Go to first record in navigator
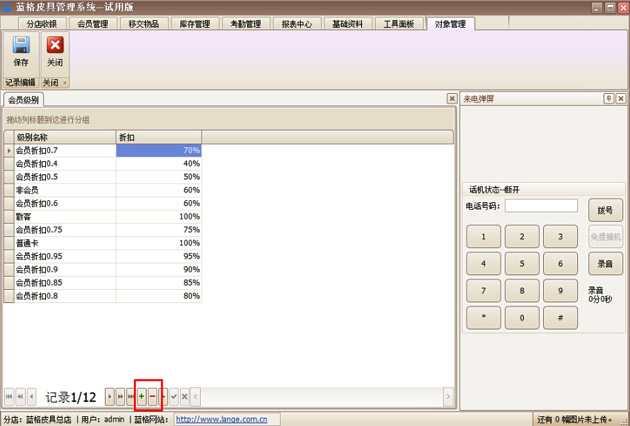The image size is (630, 426). 10,397
